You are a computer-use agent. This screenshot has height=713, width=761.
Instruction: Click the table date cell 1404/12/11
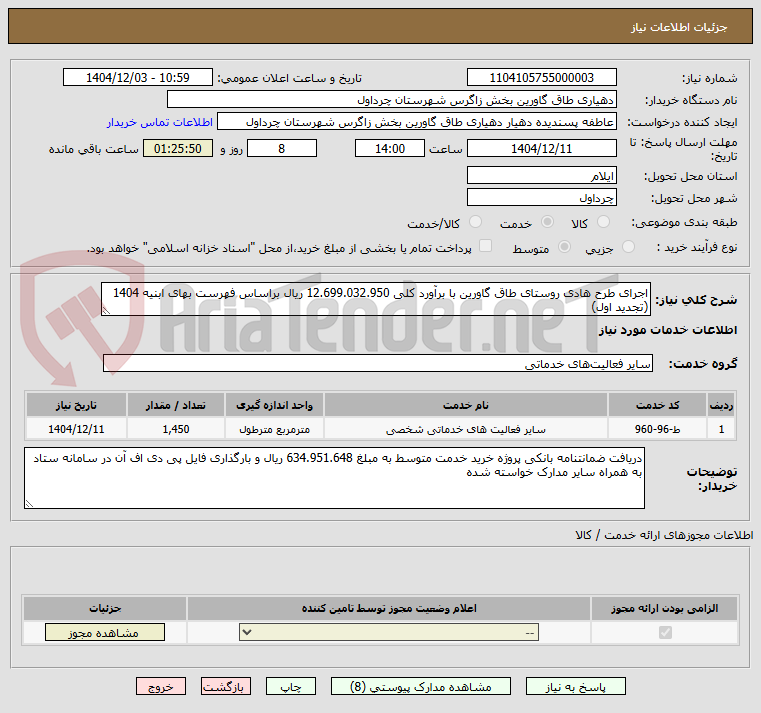[x=76, y=429]
